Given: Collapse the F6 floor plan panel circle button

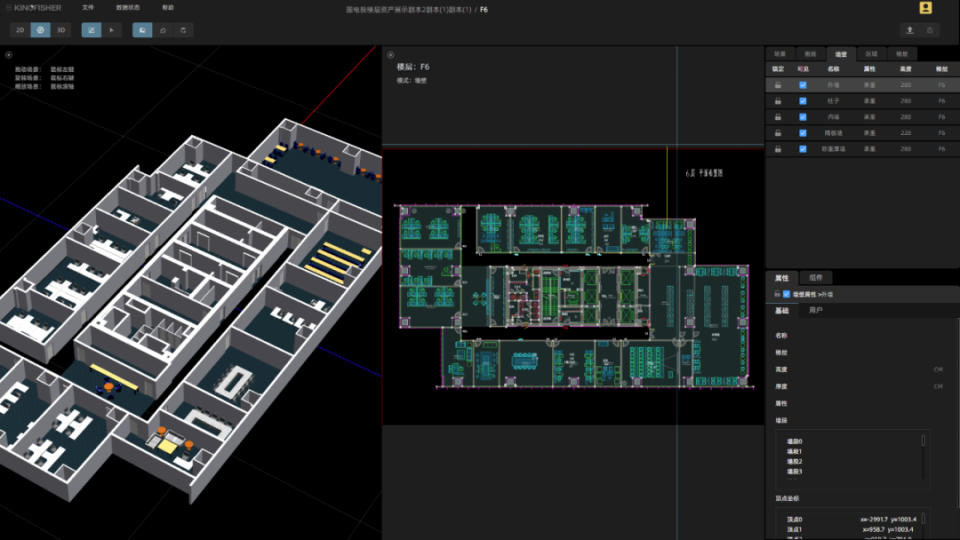Looking at the screenshot, I should tap(391, 55).
